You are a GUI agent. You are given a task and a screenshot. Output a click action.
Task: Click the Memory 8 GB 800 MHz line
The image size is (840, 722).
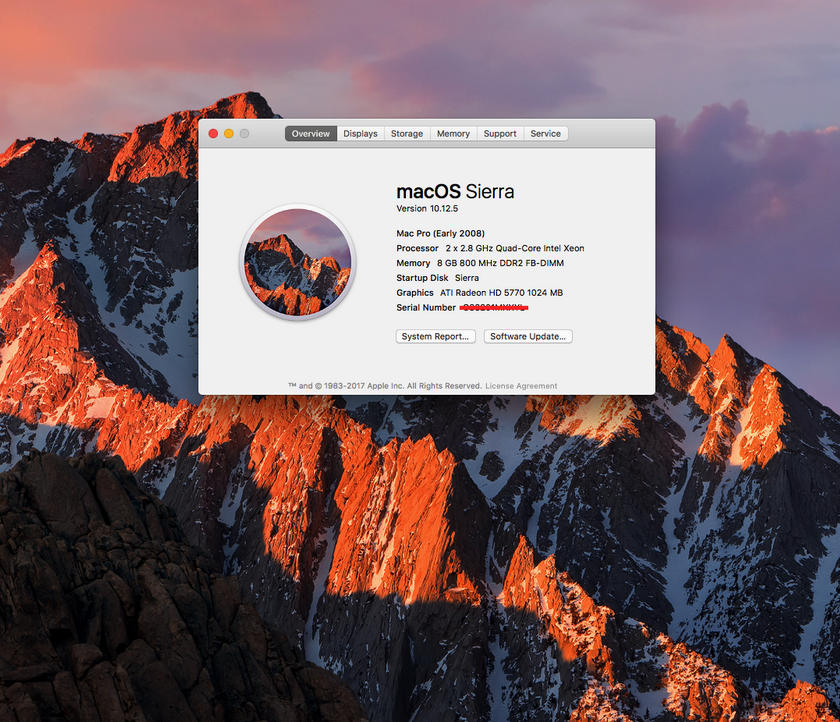coord(480,263)
